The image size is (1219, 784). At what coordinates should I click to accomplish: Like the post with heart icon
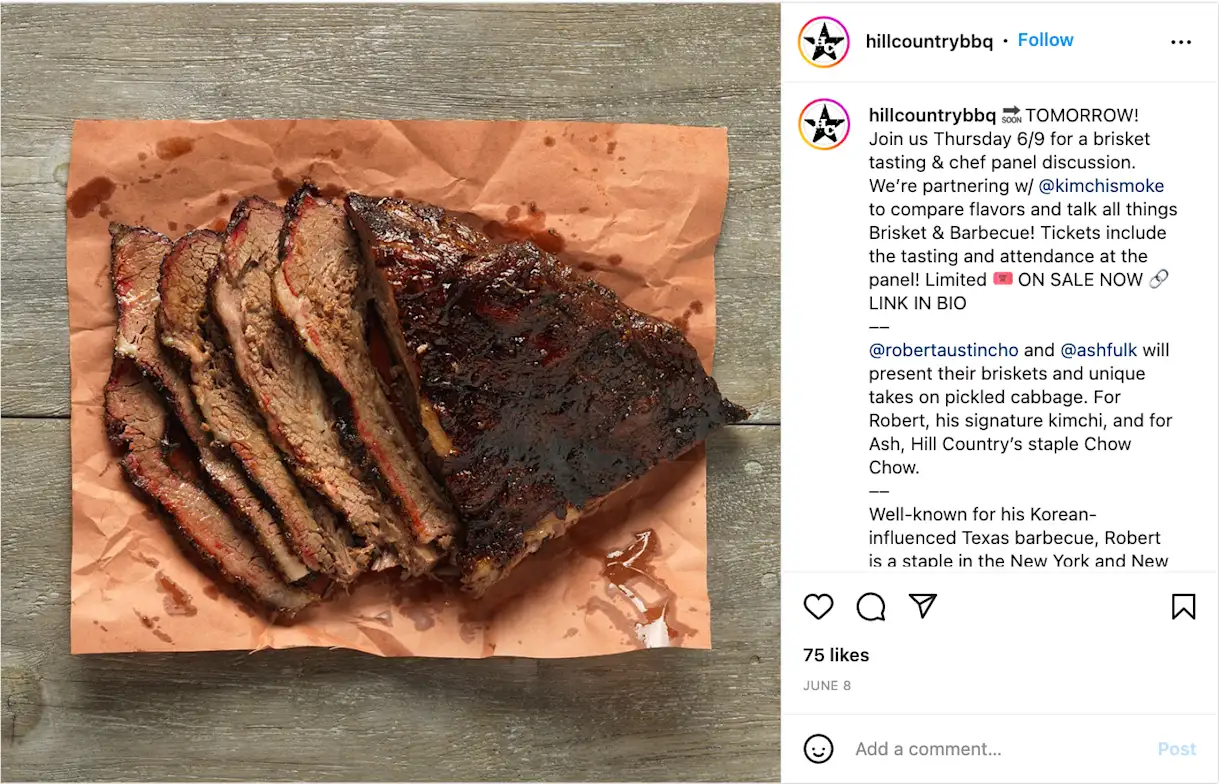click(x=818, y=606)
